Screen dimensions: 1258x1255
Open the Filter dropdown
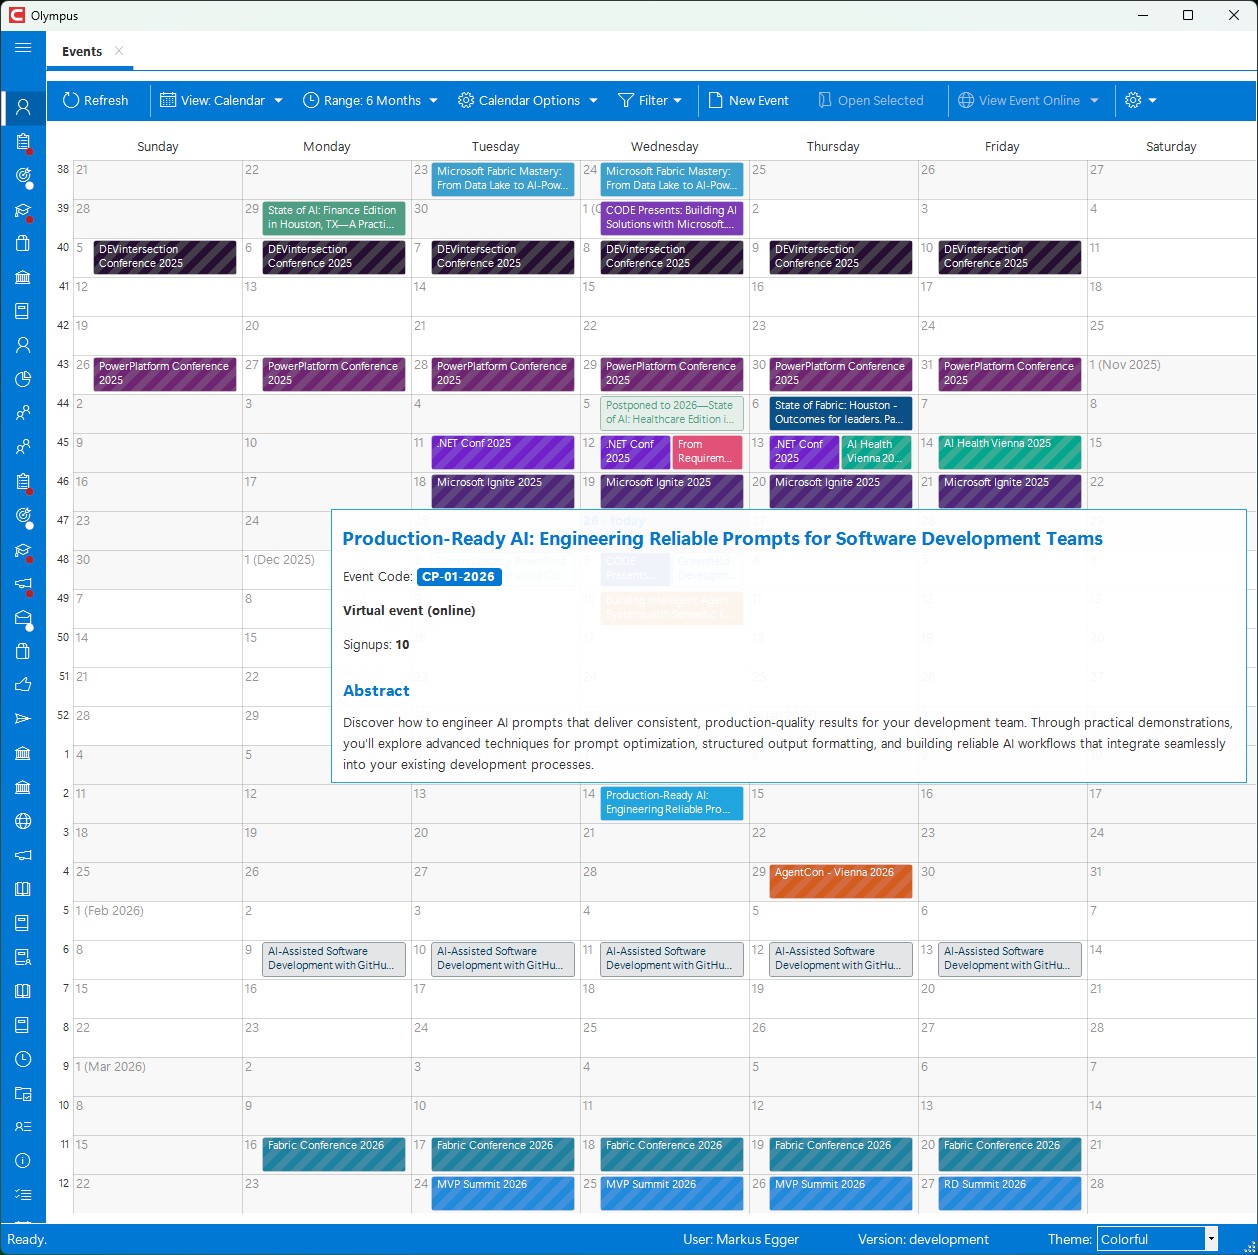click(650, 100)
